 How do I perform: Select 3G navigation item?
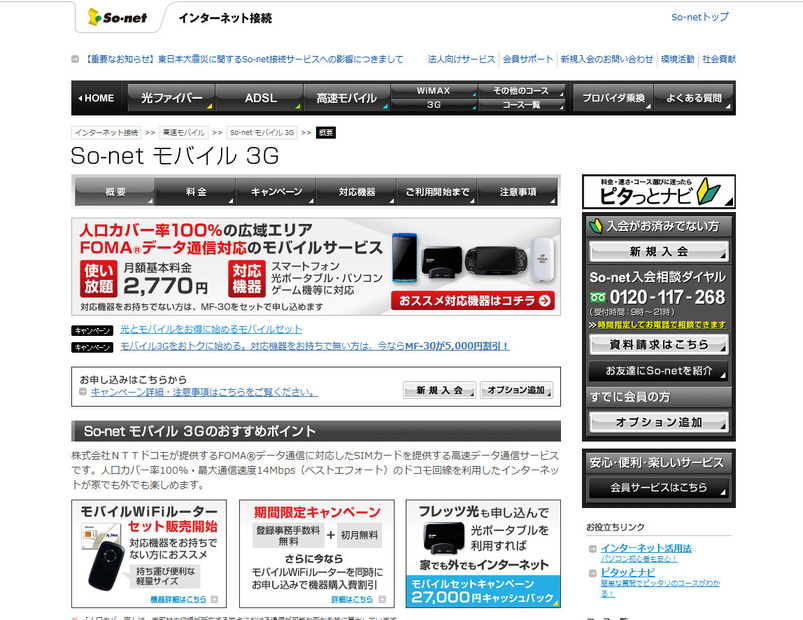(x=434, y=104)
